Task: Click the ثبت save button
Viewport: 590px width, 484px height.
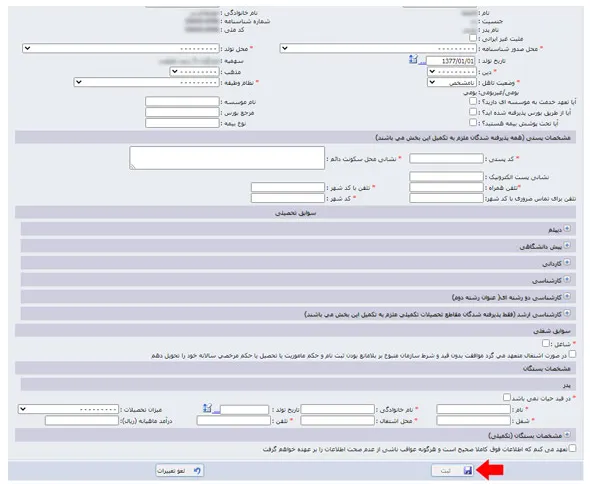Action: tap(452, 470)
